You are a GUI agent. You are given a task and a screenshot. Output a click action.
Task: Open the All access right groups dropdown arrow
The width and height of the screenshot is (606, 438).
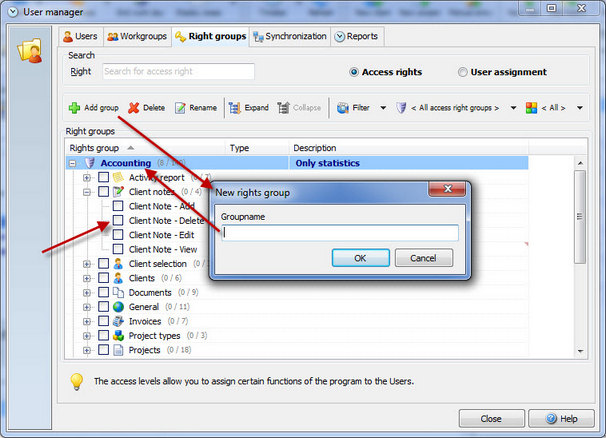click(513, 108)
